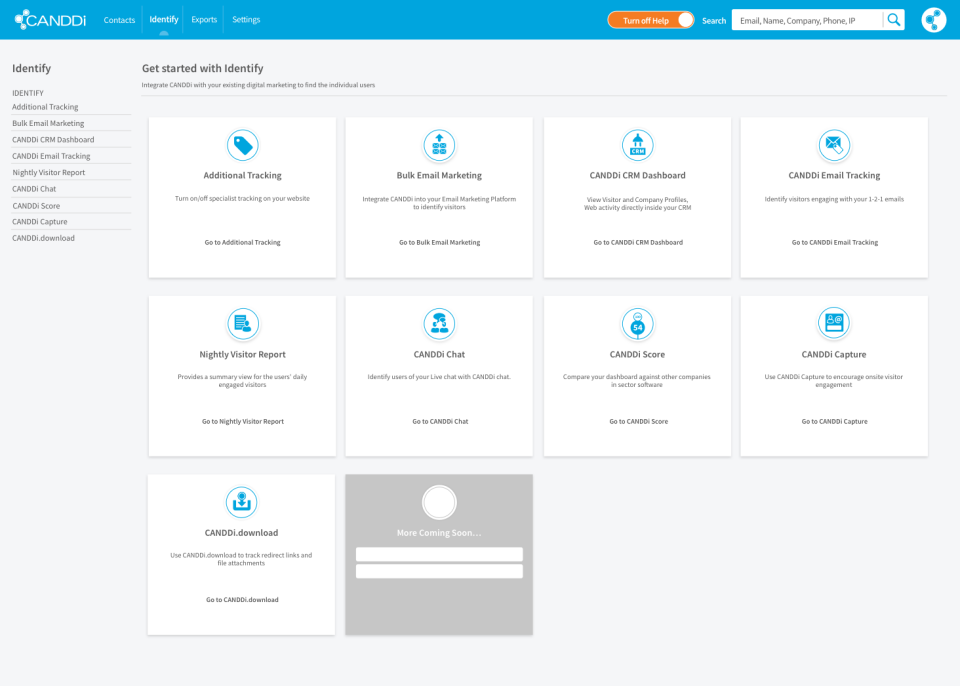960x686 pixels.
Task: Click Go to CANDDi CRM Dashboard link
Action: point(638,243)
